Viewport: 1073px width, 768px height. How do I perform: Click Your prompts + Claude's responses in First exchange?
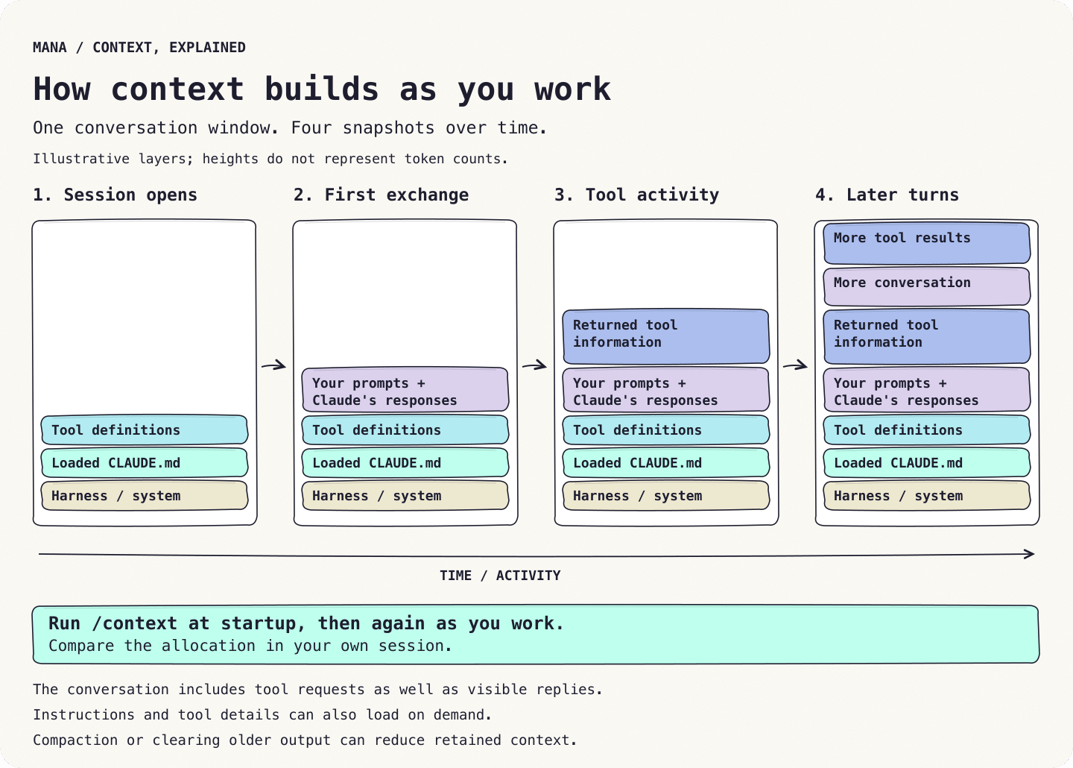coord(405,390)
